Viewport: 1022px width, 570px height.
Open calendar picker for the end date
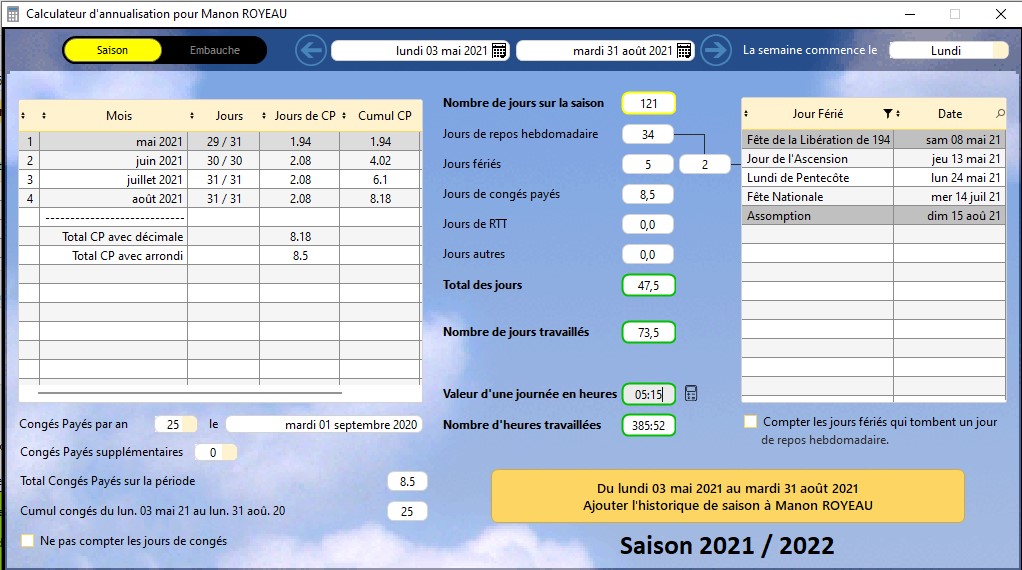684,51
